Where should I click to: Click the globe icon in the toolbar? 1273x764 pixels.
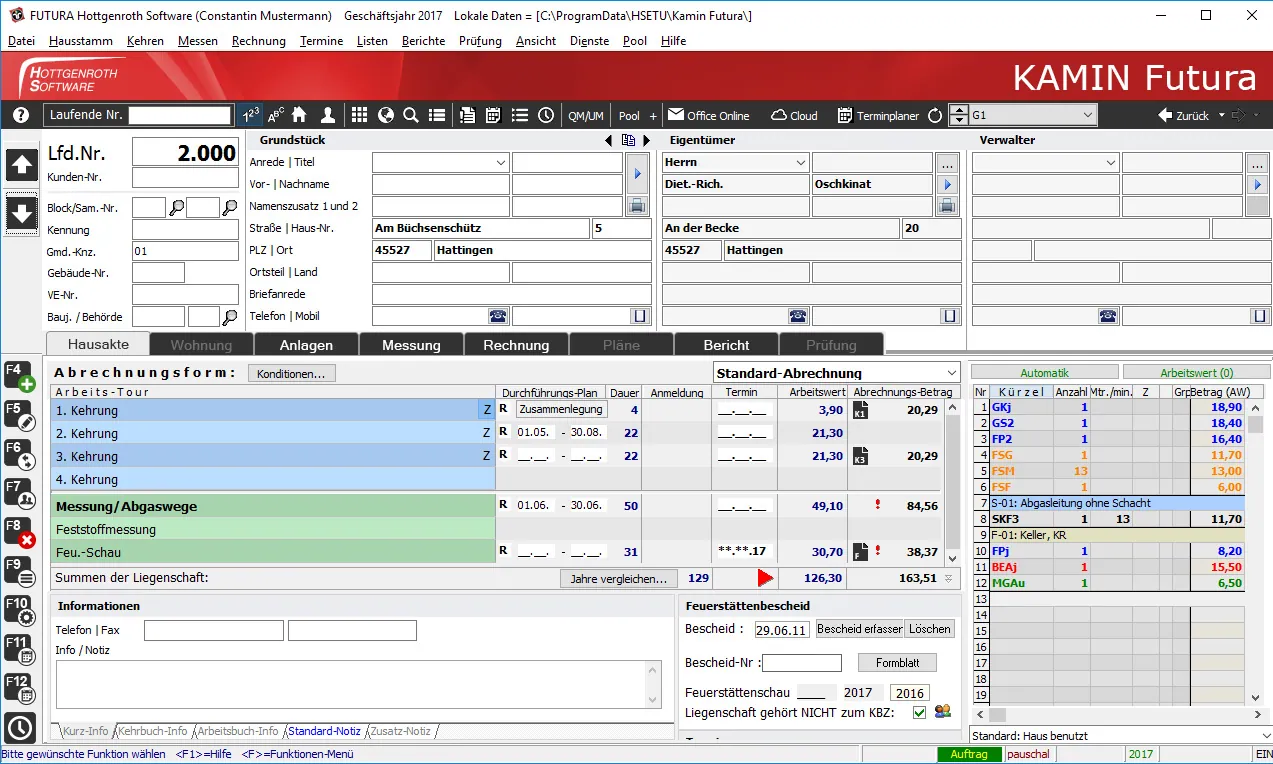385,115
